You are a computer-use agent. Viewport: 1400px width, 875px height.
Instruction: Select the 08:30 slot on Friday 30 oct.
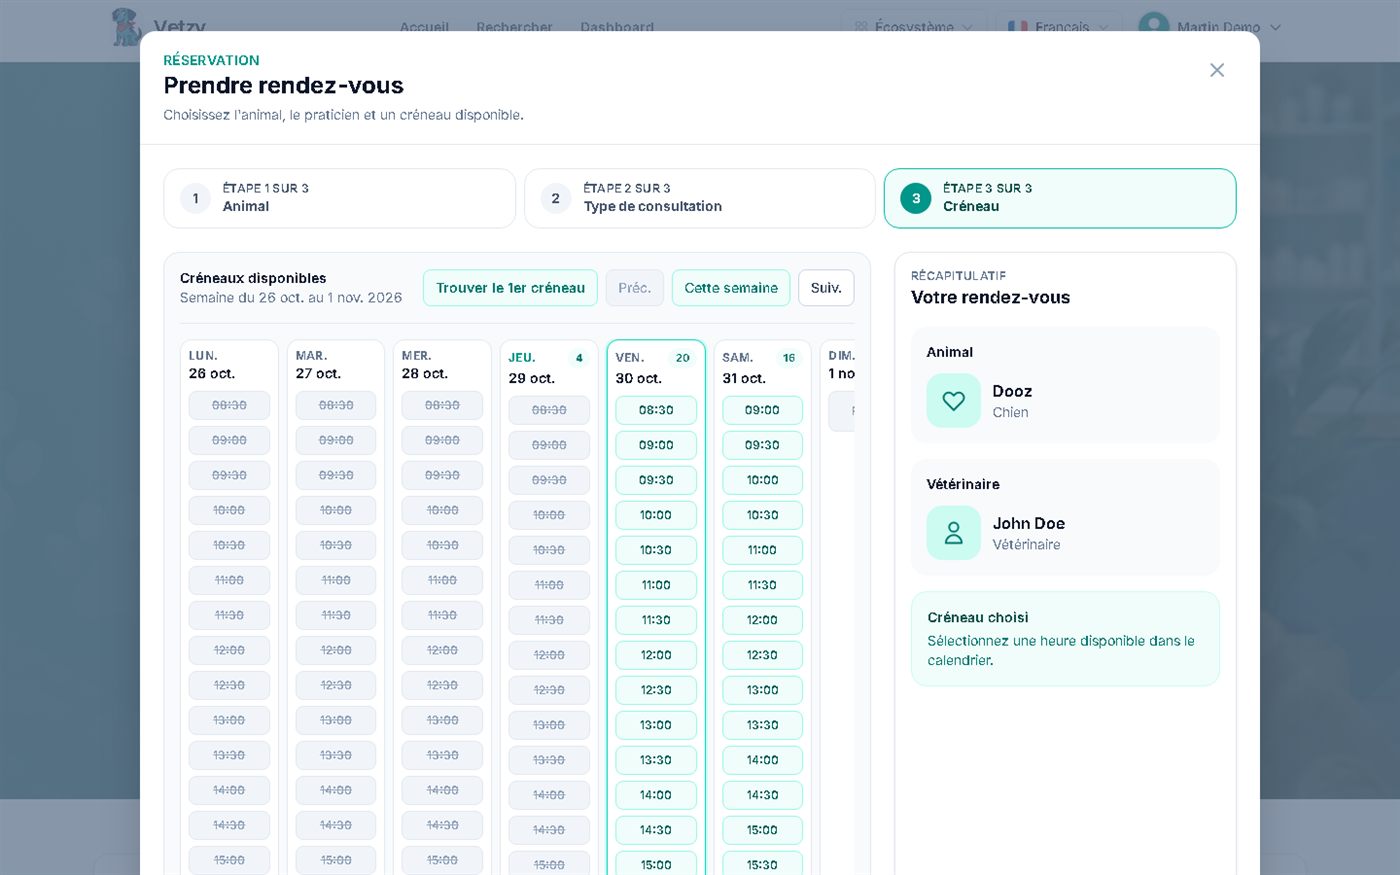point(656,410)
